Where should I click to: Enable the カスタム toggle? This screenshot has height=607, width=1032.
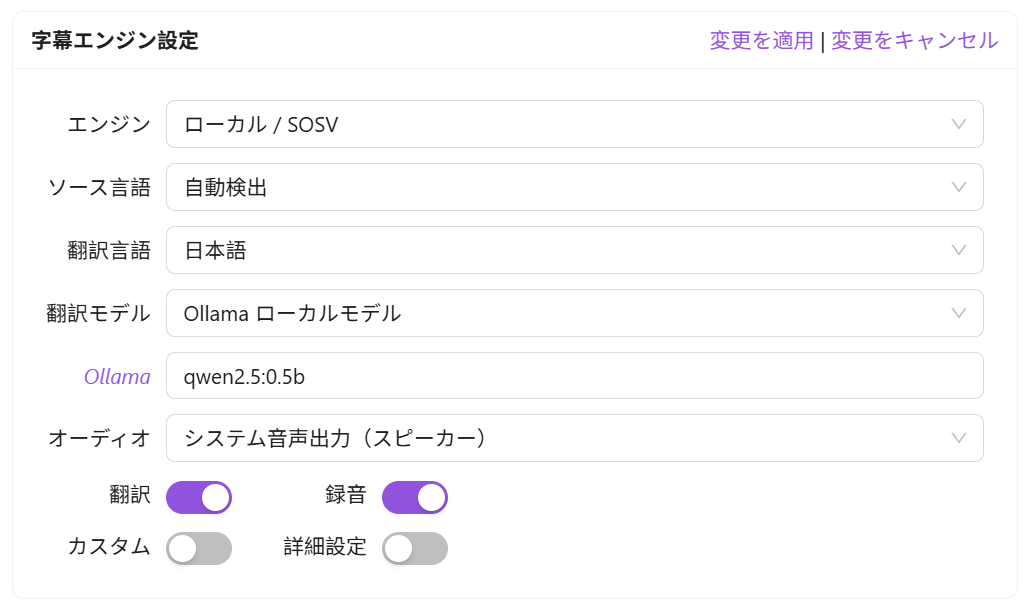pos(199,548)
